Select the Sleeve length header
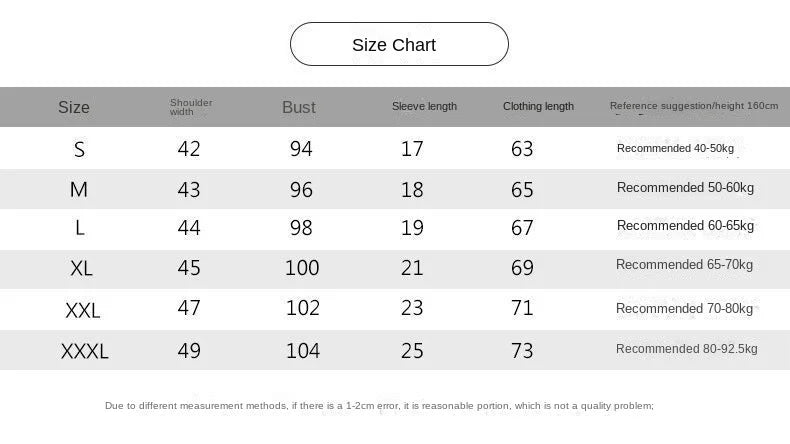Screen dimensions: 790x444 [x=424, y=106]
